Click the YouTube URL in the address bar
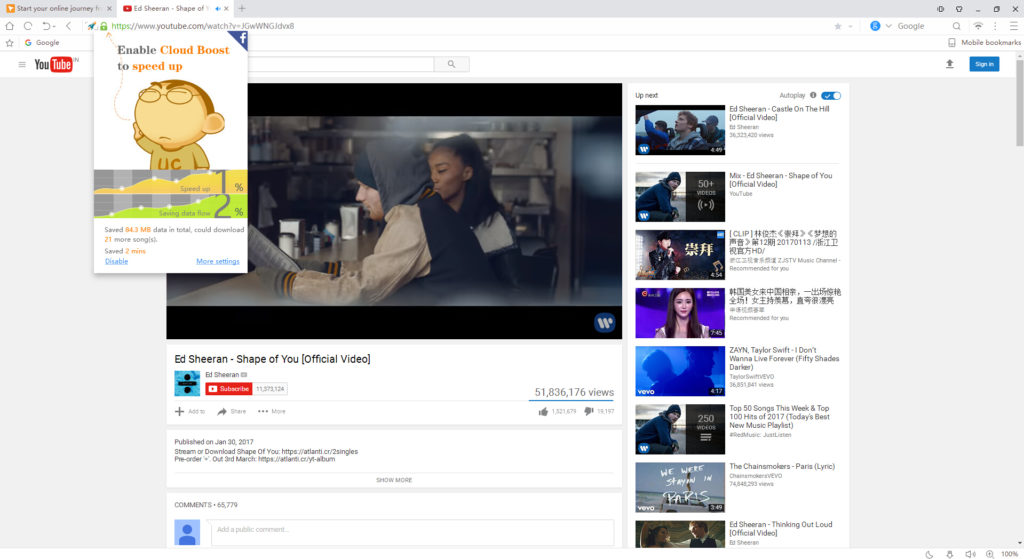The image size is (1024, 559). click(202, 26)
